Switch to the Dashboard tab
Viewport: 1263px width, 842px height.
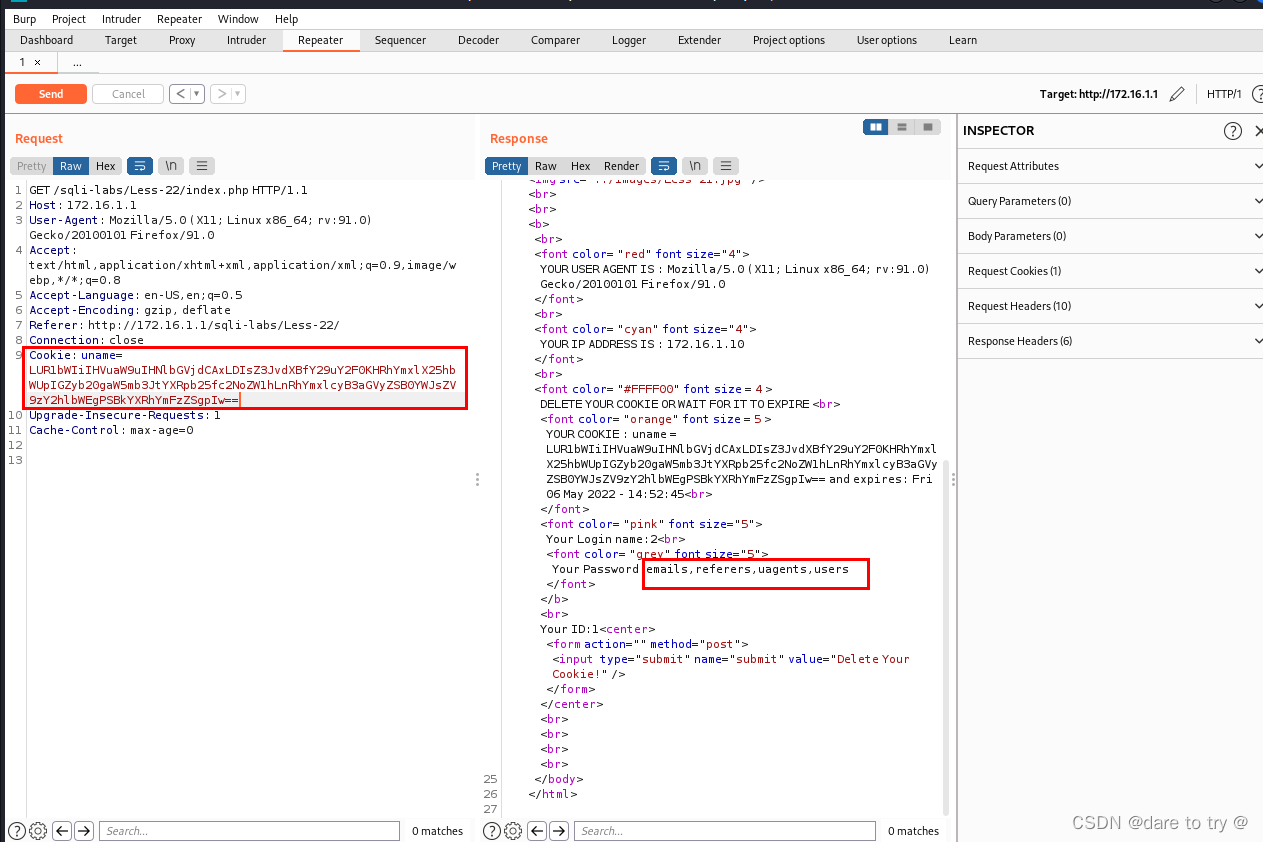click(x=47, y=40)
